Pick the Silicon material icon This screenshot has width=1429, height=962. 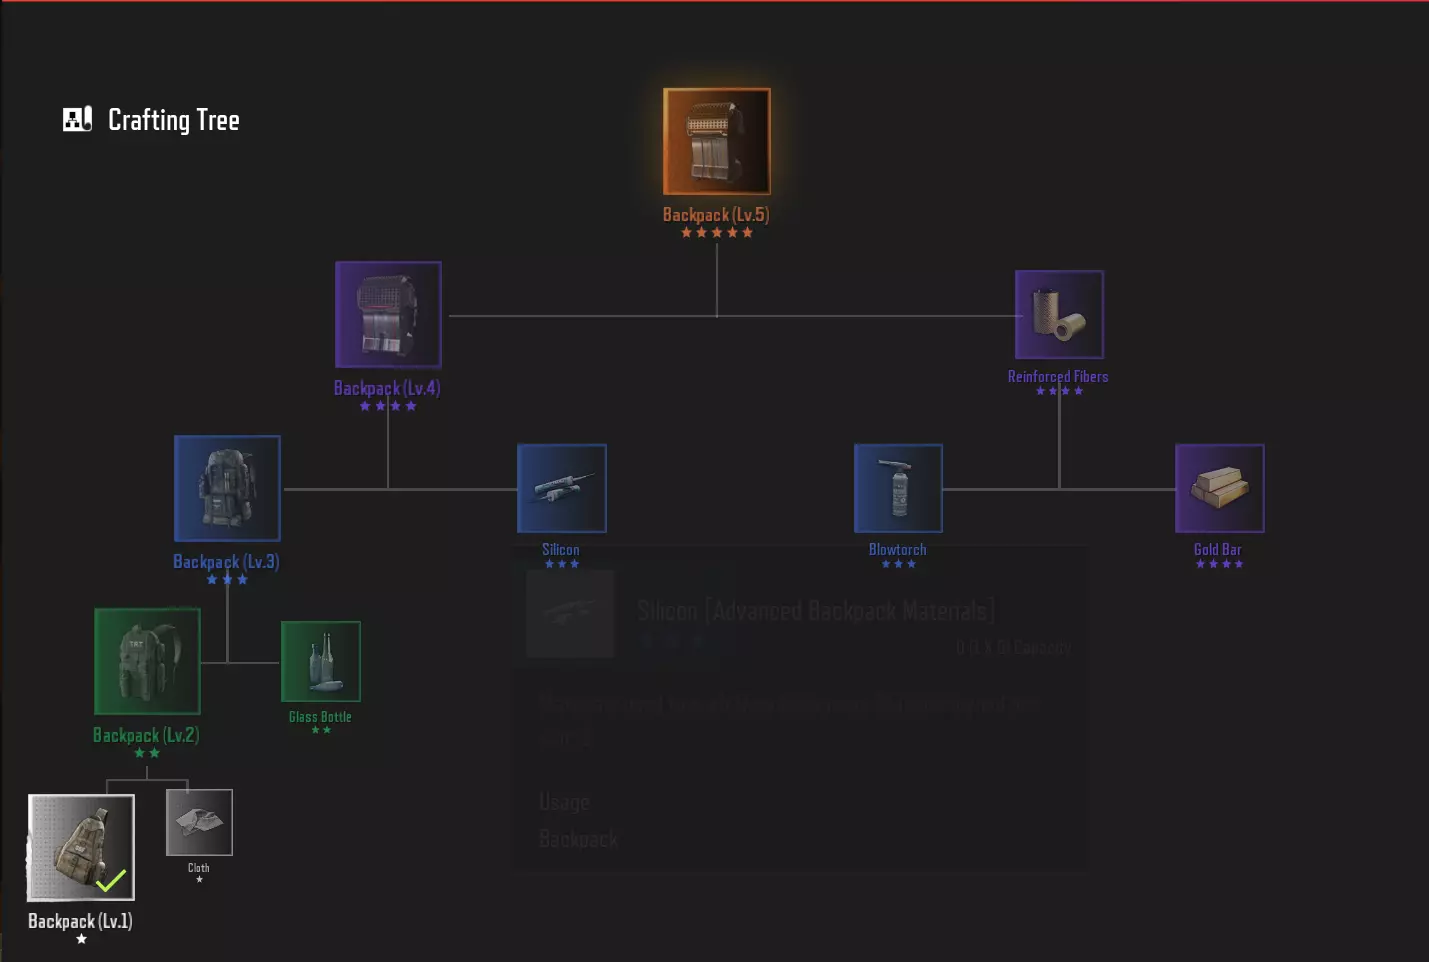click(x=562, y=488)
